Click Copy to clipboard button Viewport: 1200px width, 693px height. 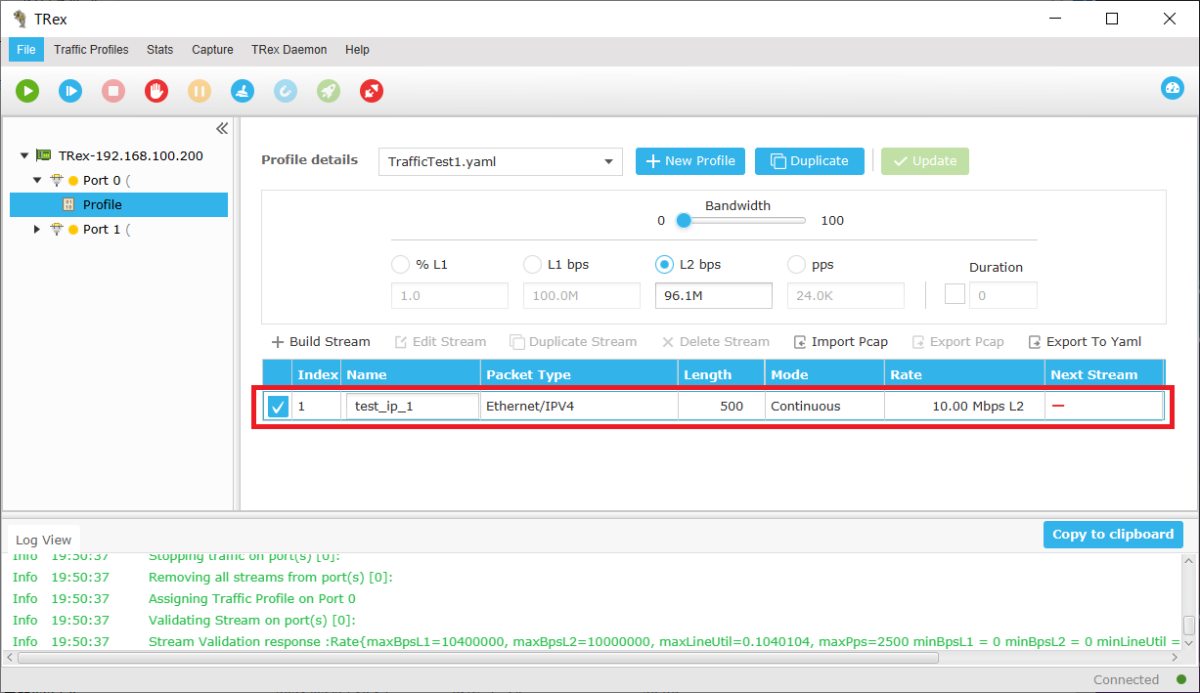1113,534
